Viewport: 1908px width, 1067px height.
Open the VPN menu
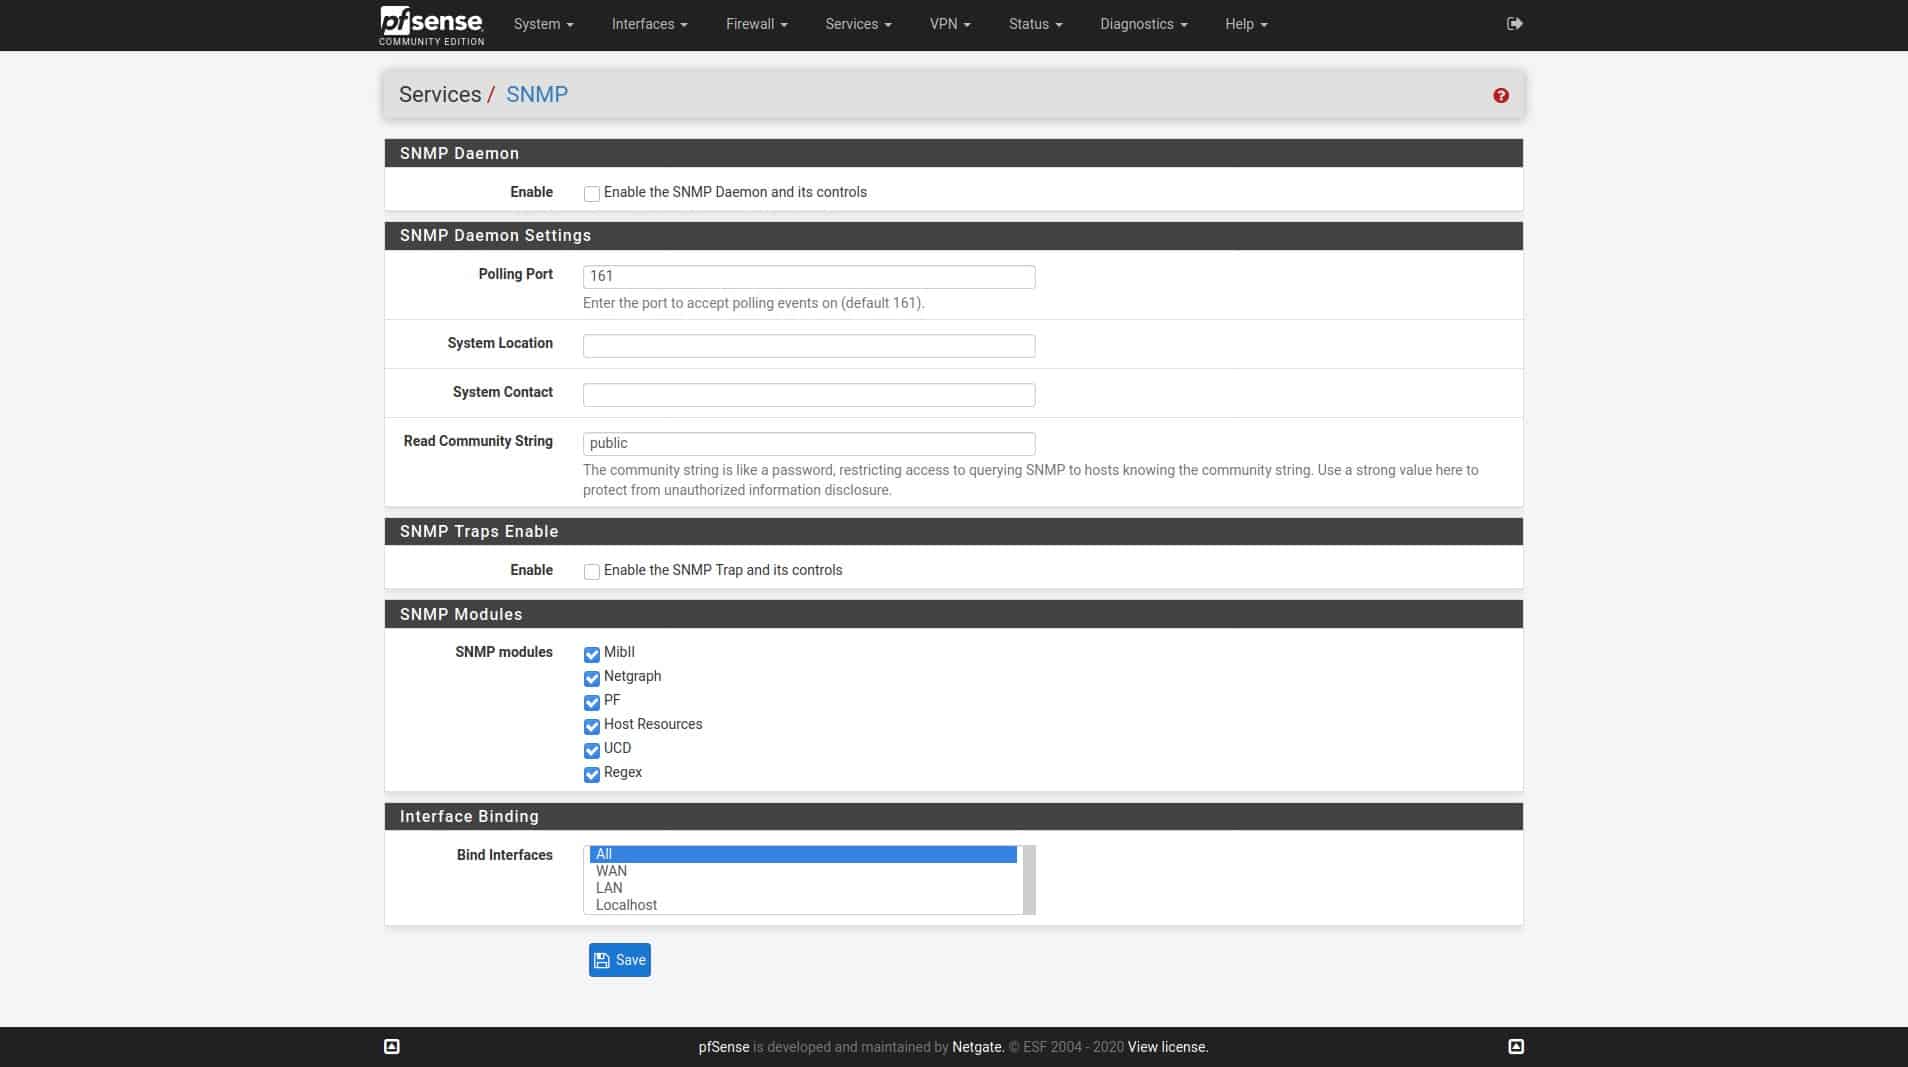click(950, 24)
